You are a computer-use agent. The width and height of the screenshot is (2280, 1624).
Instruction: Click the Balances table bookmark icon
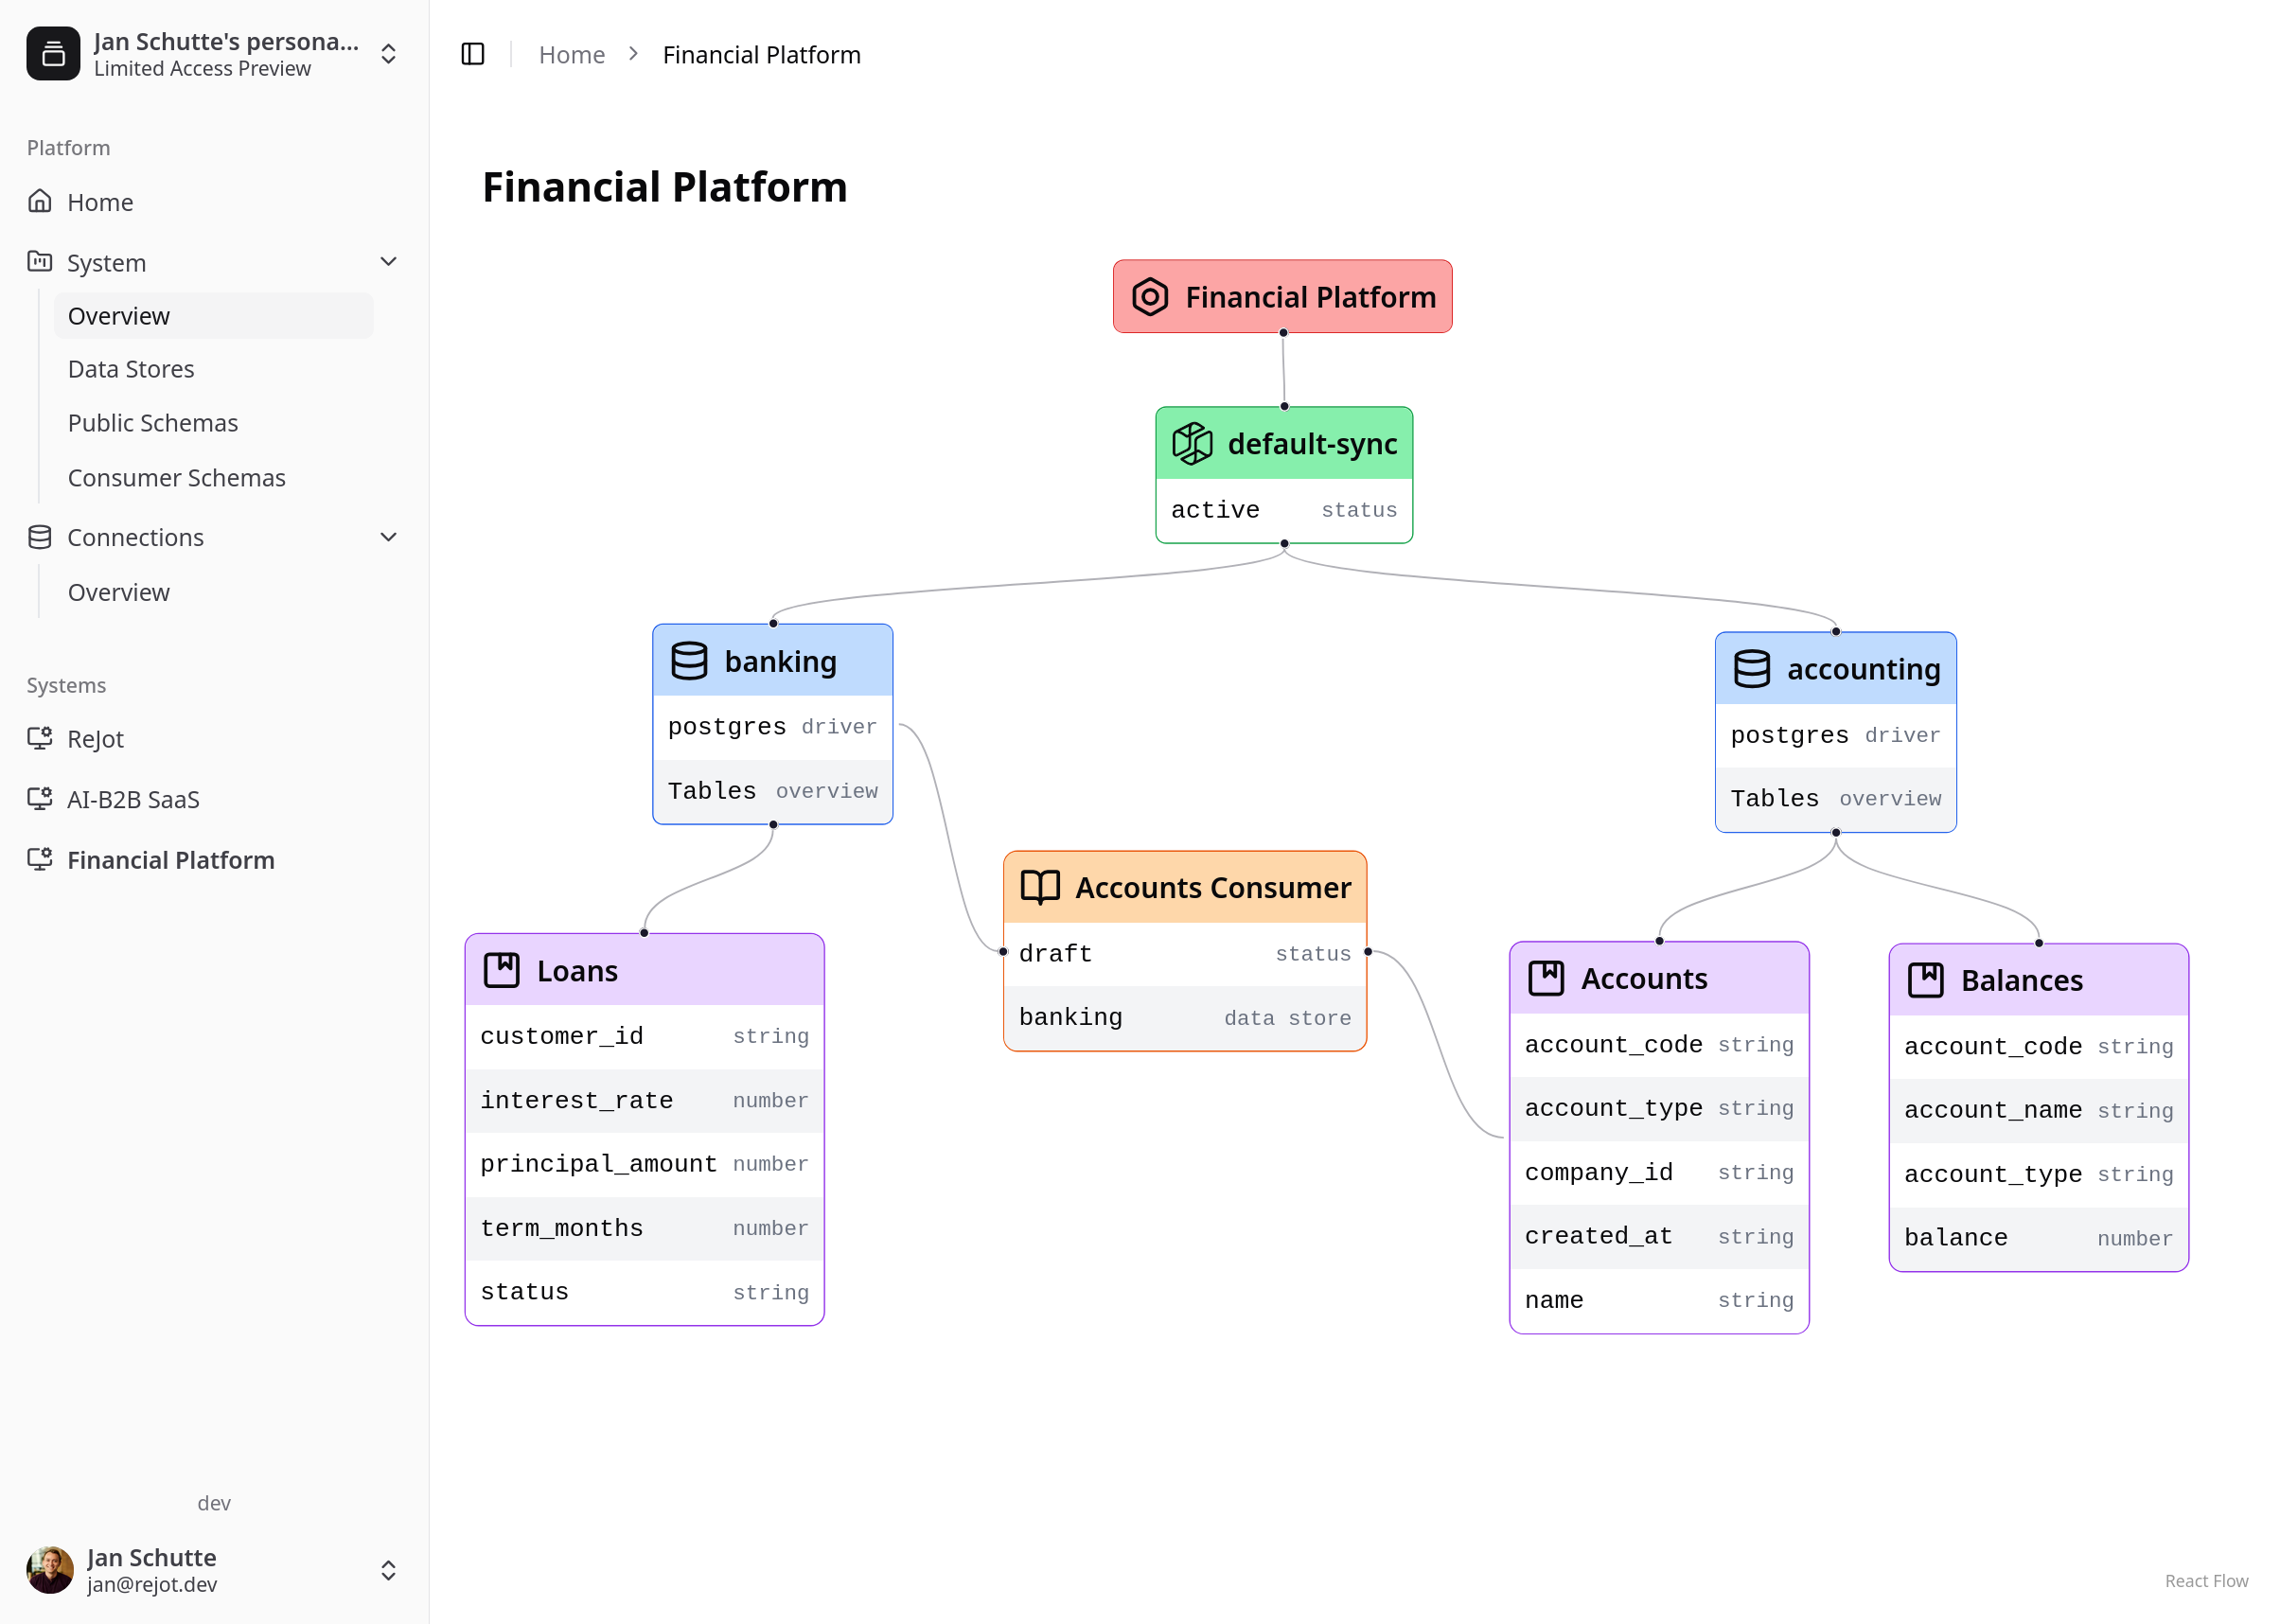point(1925,980)
